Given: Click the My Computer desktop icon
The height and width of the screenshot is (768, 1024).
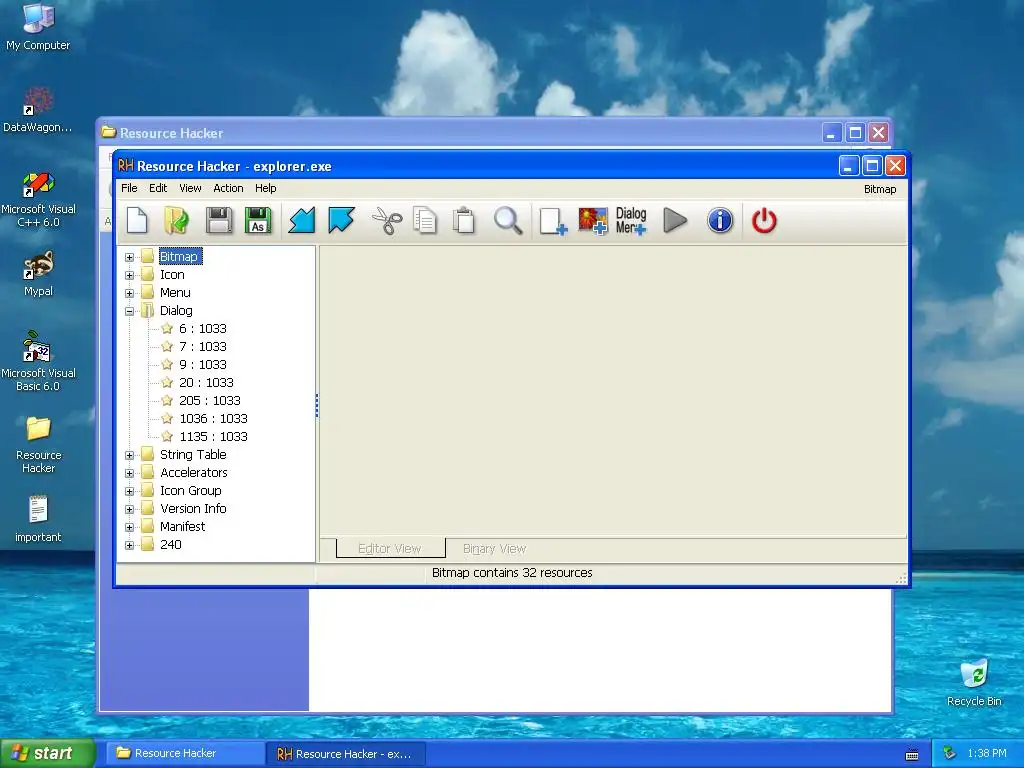Looking at the screenshot, I should pos(38,26).
